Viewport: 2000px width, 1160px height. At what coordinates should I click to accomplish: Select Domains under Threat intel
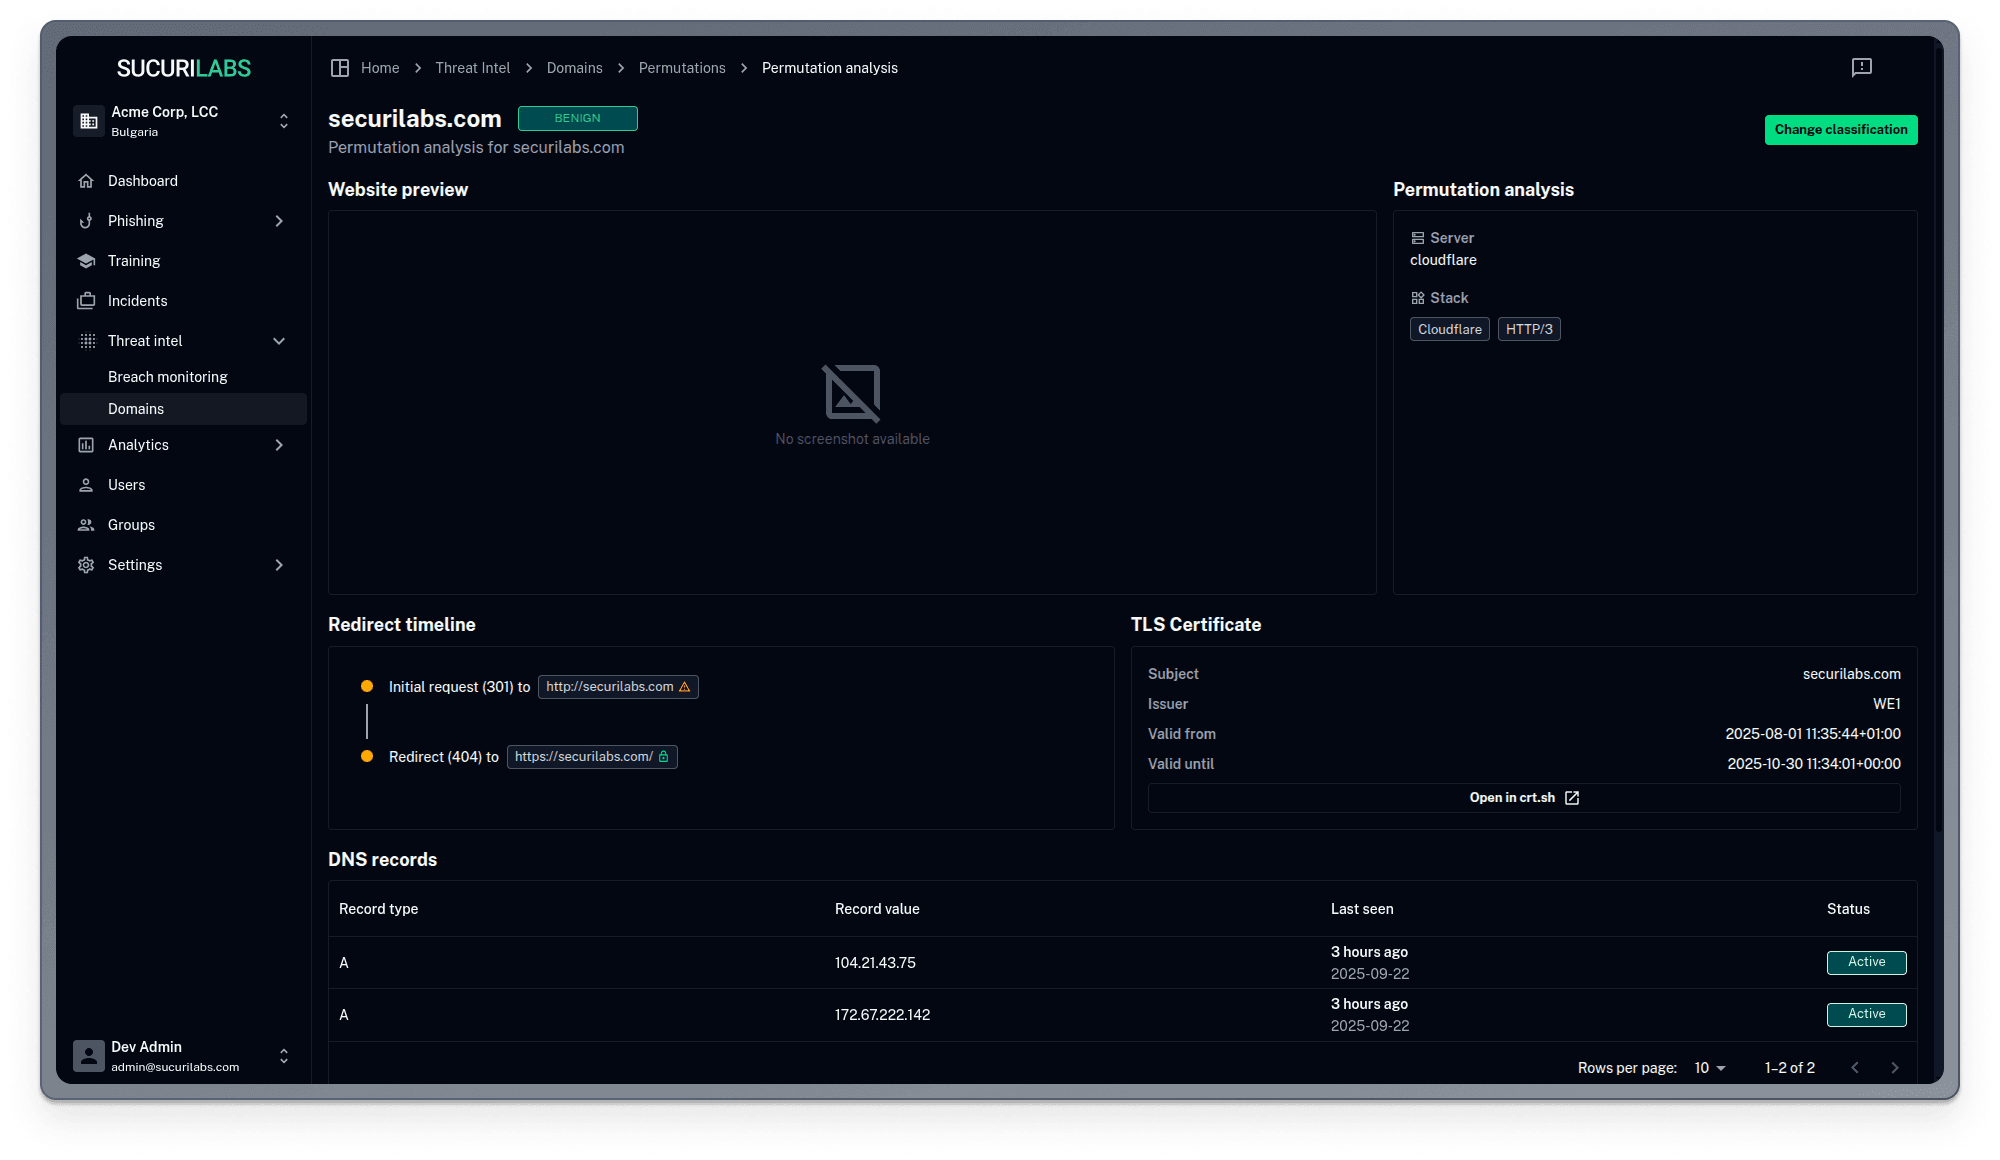point(183,409)
